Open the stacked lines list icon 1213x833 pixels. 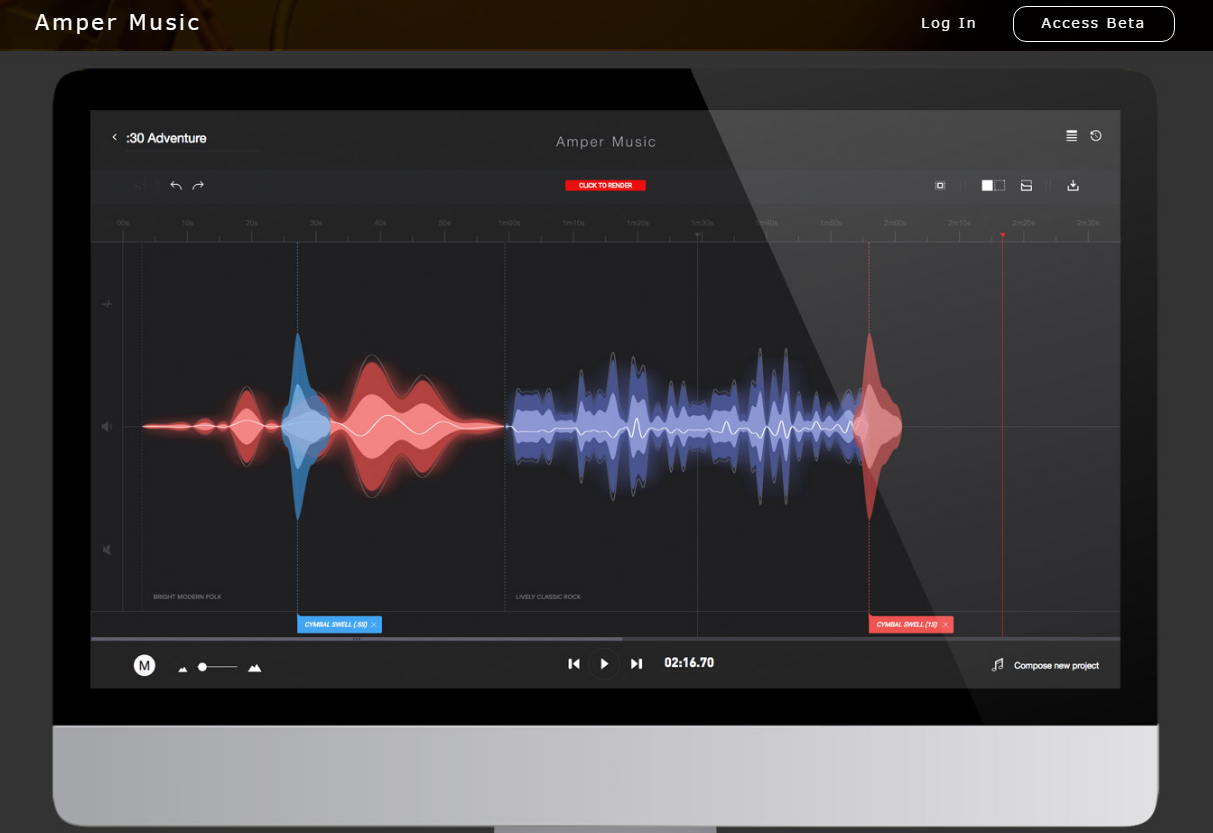(1072, 136)
